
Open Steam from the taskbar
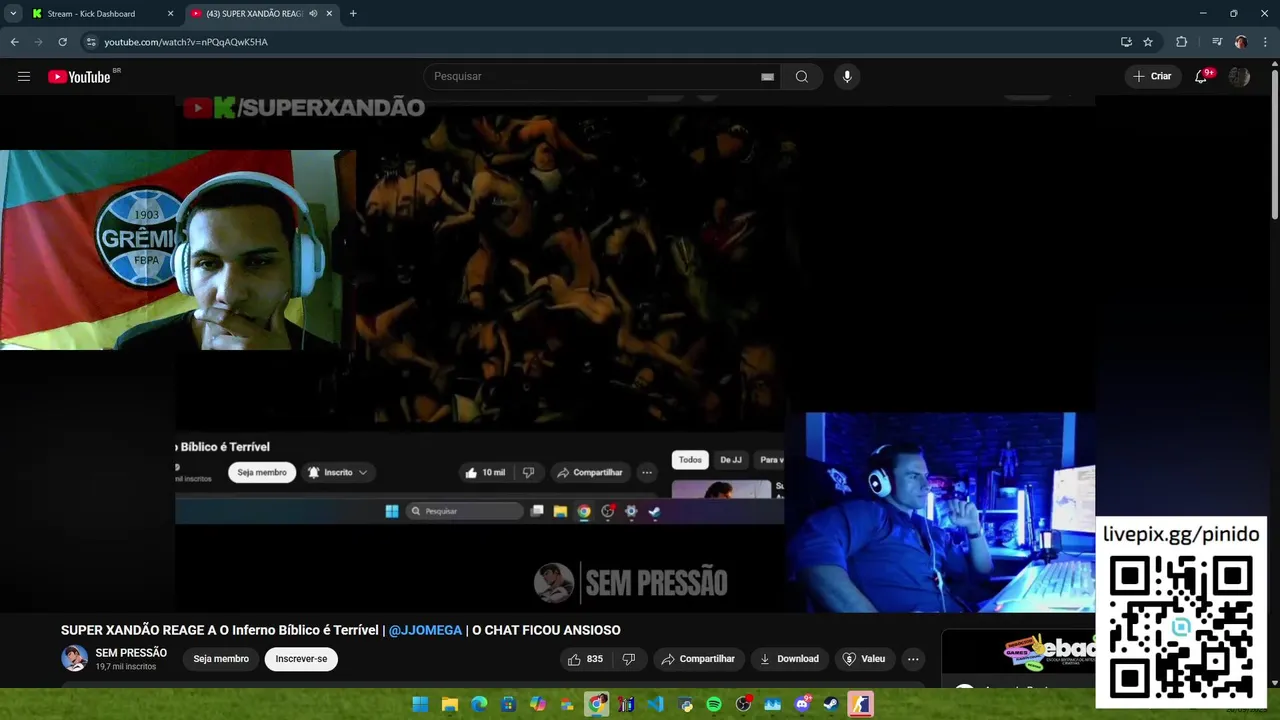coord(831,704)
